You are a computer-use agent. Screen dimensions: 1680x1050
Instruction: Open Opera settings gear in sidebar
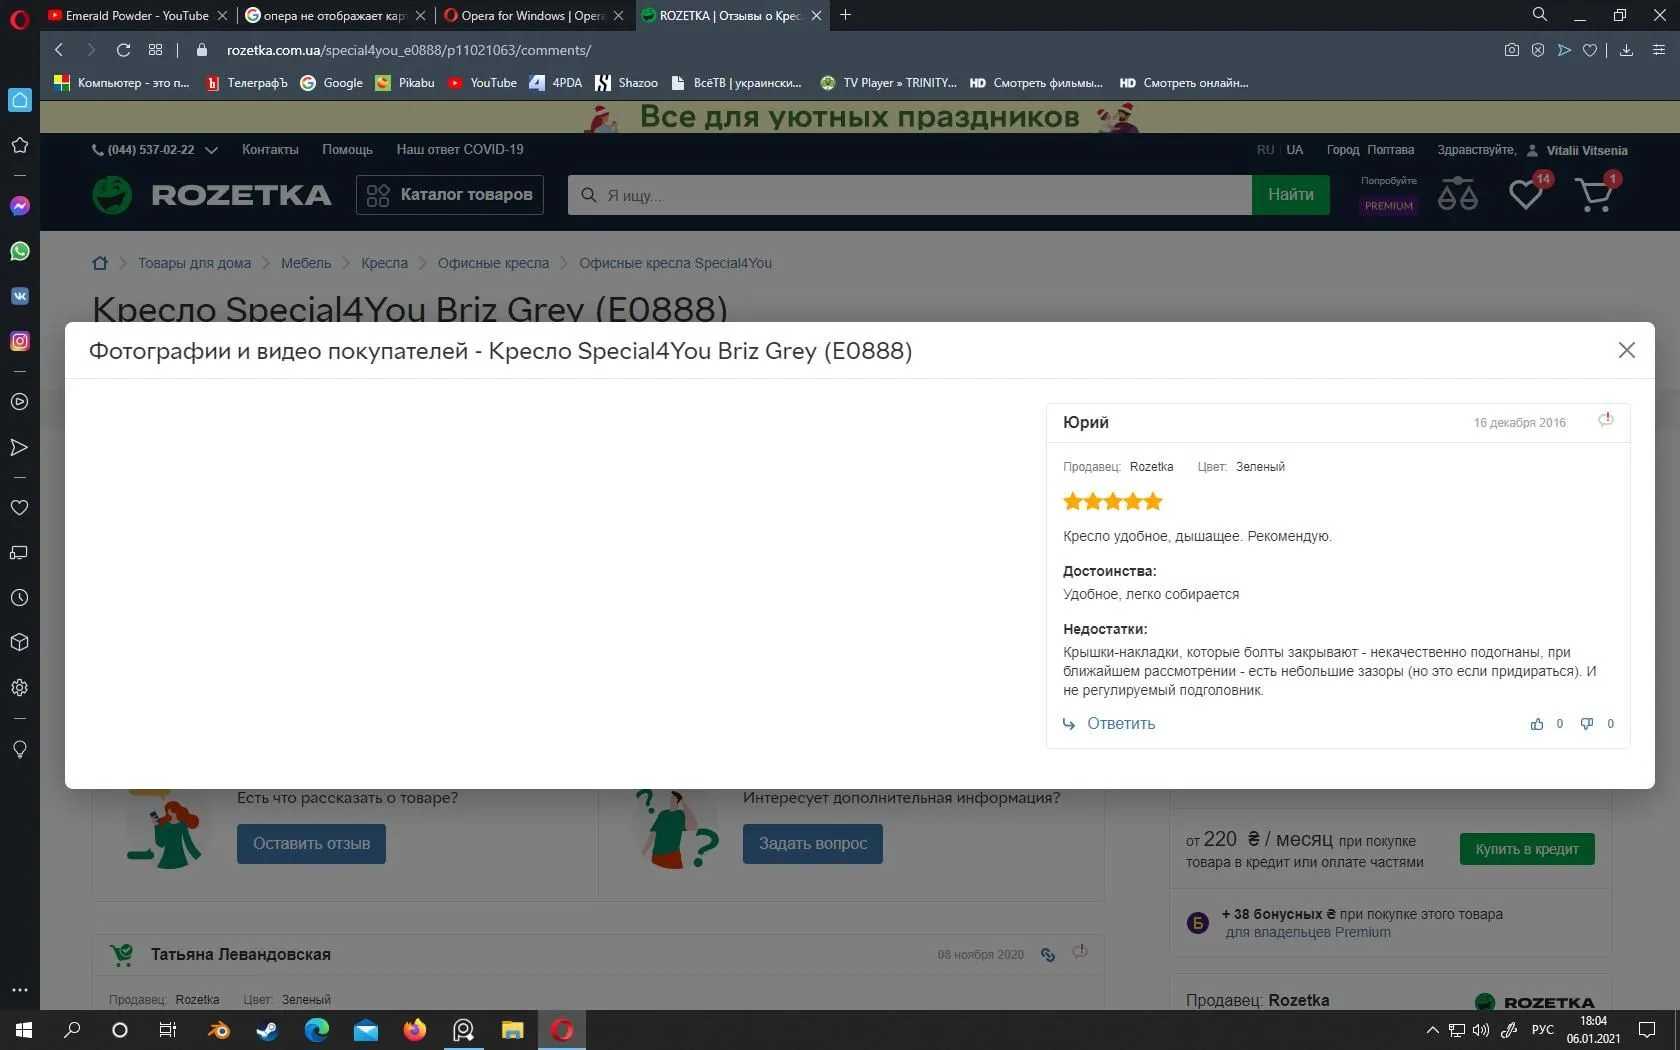coord(19,688)
